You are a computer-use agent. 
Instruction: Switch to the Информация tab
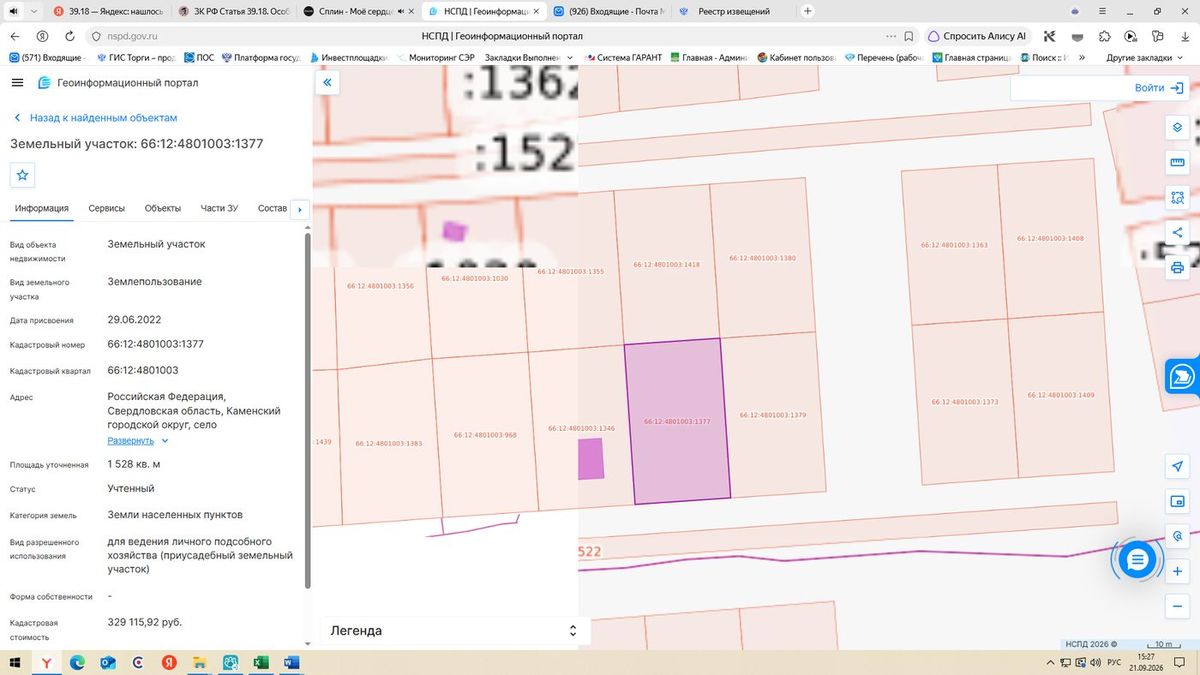coord(42,208)
